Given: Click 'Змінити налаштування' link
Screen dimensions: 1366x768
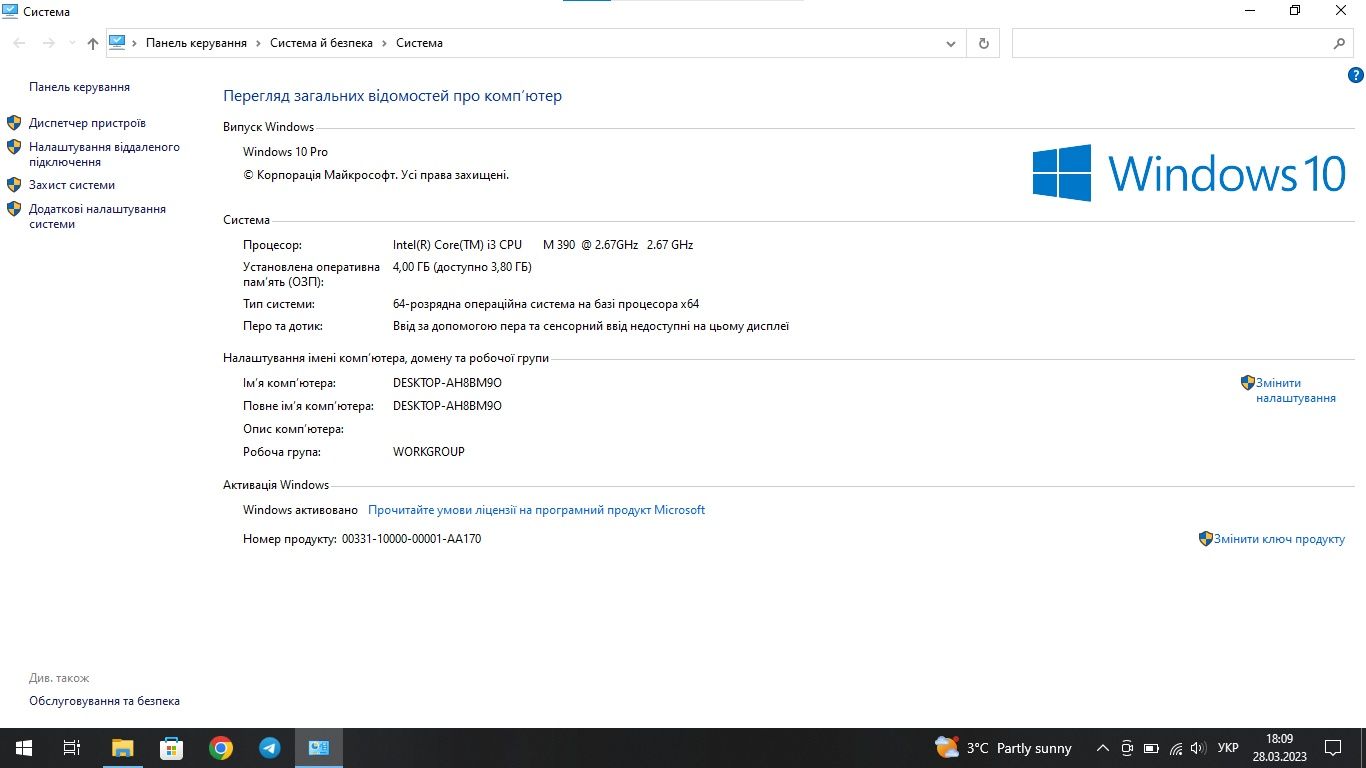Looking at the screenshot, I should 1296,390.
